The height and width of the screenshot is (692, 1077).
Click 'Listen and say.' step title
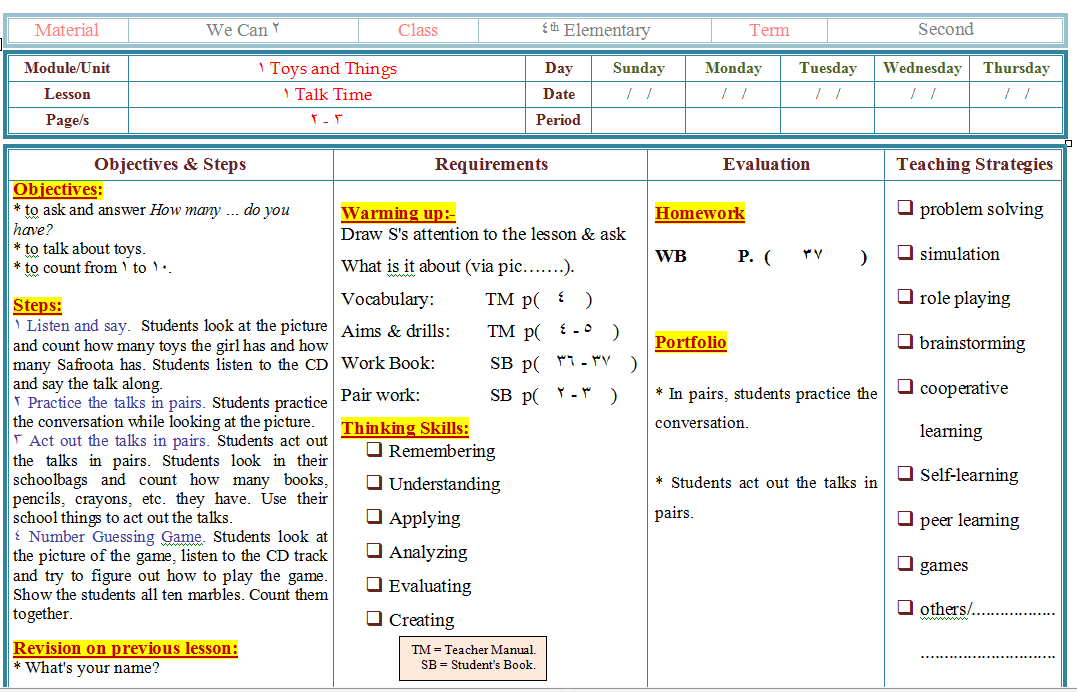point(78,326)
